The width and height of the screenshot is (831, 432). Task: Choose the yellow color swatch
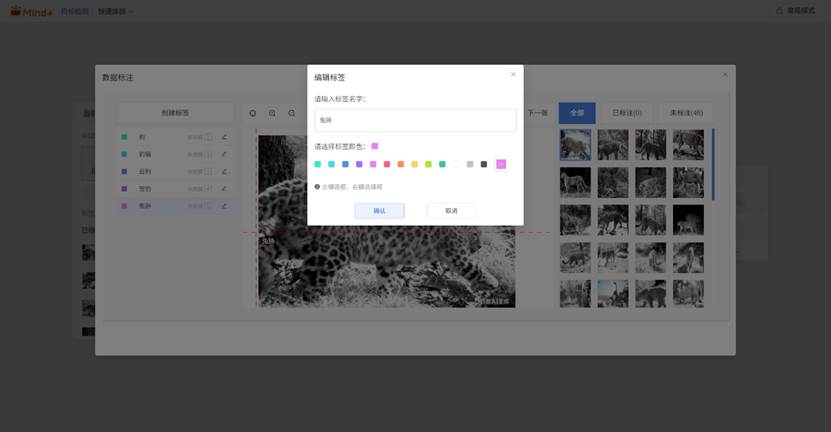click(414, 164)
